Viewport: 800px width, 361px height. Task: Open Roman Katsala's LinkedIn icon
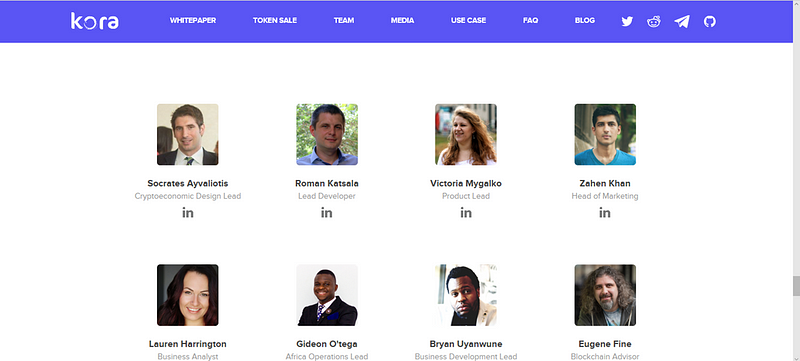(327, 213)
